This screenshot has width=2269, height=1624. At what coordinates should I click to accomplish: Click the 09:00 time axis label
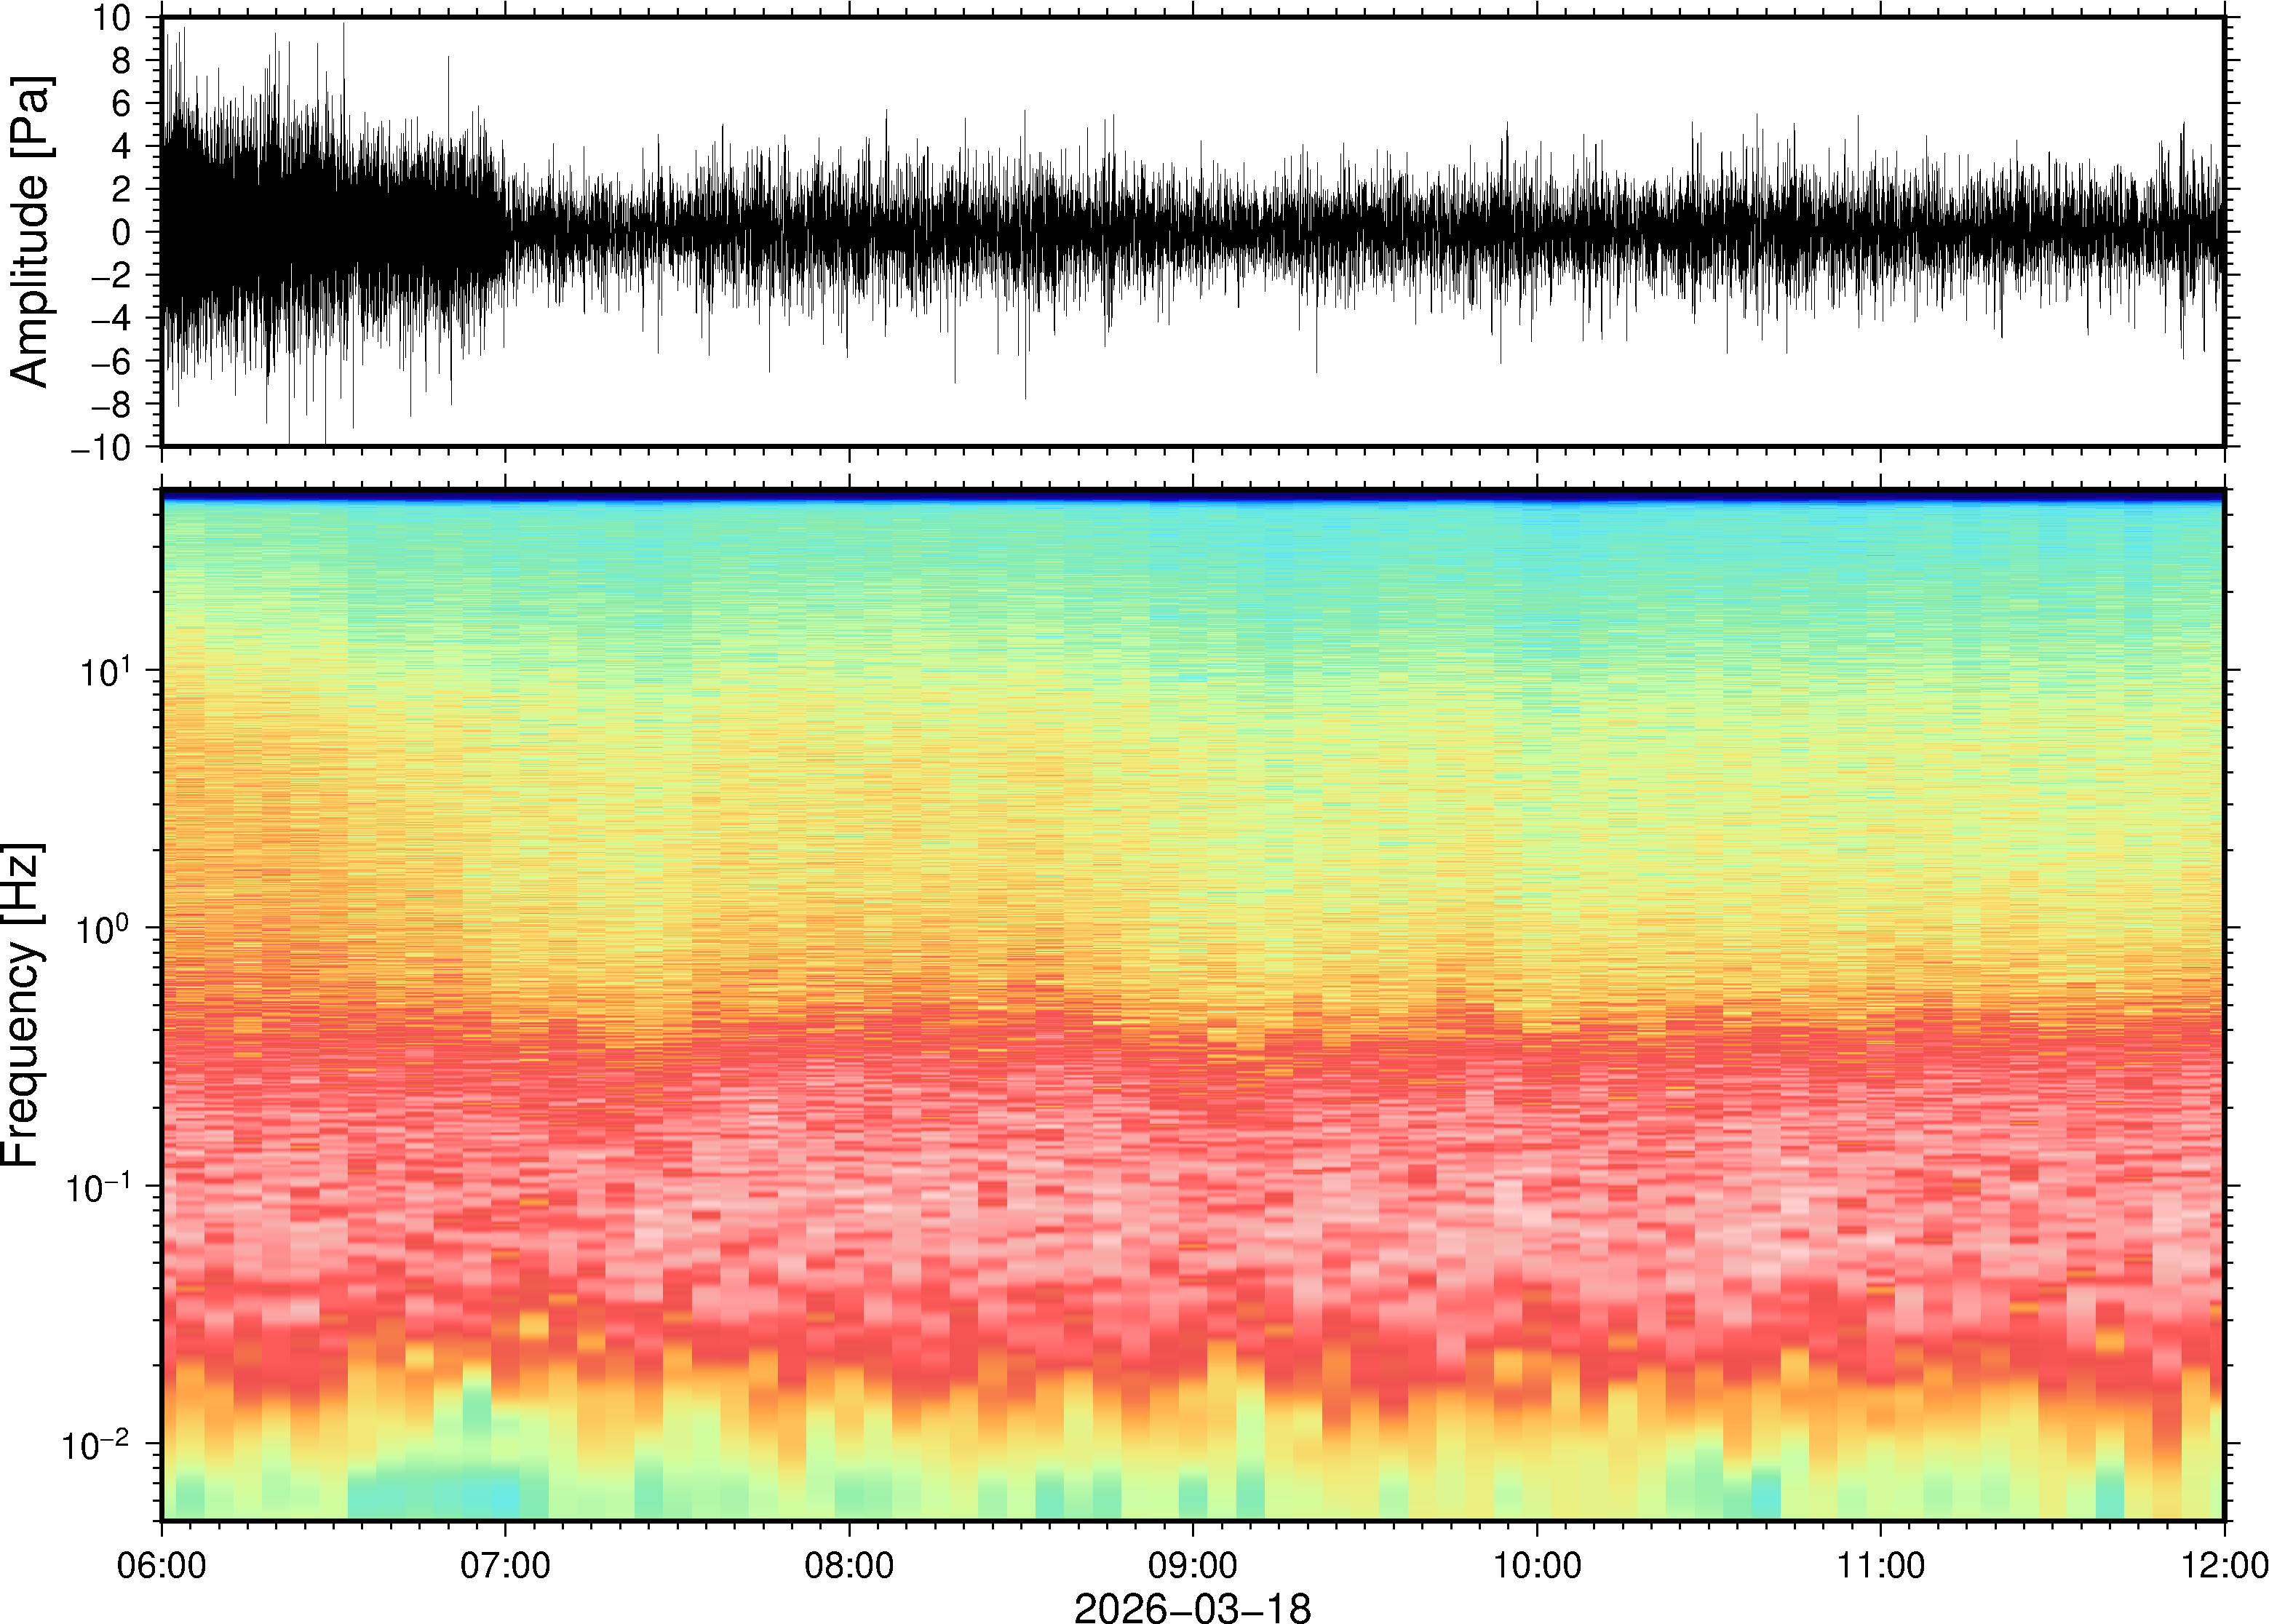pos(1192,1564)
